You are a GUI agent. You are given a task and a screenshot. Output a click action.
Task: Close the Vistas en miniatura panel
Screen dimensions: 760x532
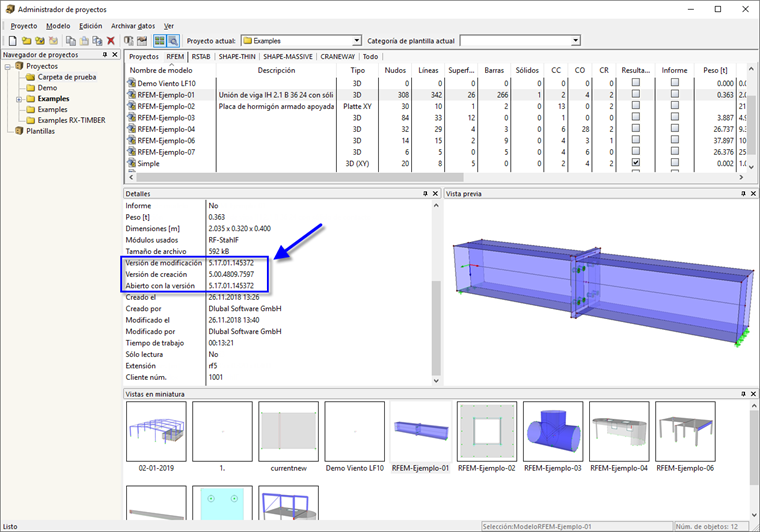pyautogui.click(x=753, y=394)
